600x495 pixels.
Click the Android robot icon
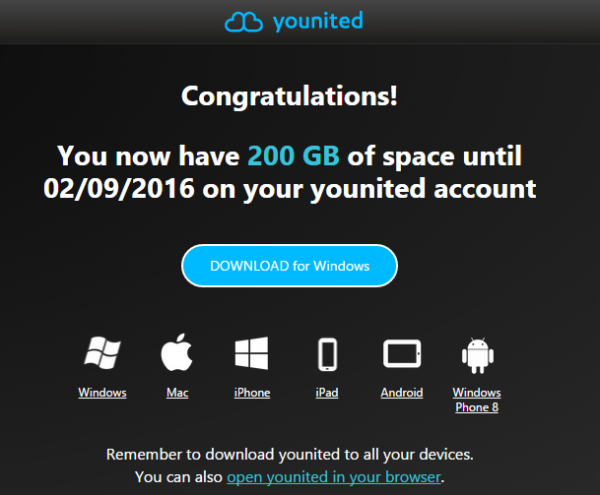pos(476,355)
